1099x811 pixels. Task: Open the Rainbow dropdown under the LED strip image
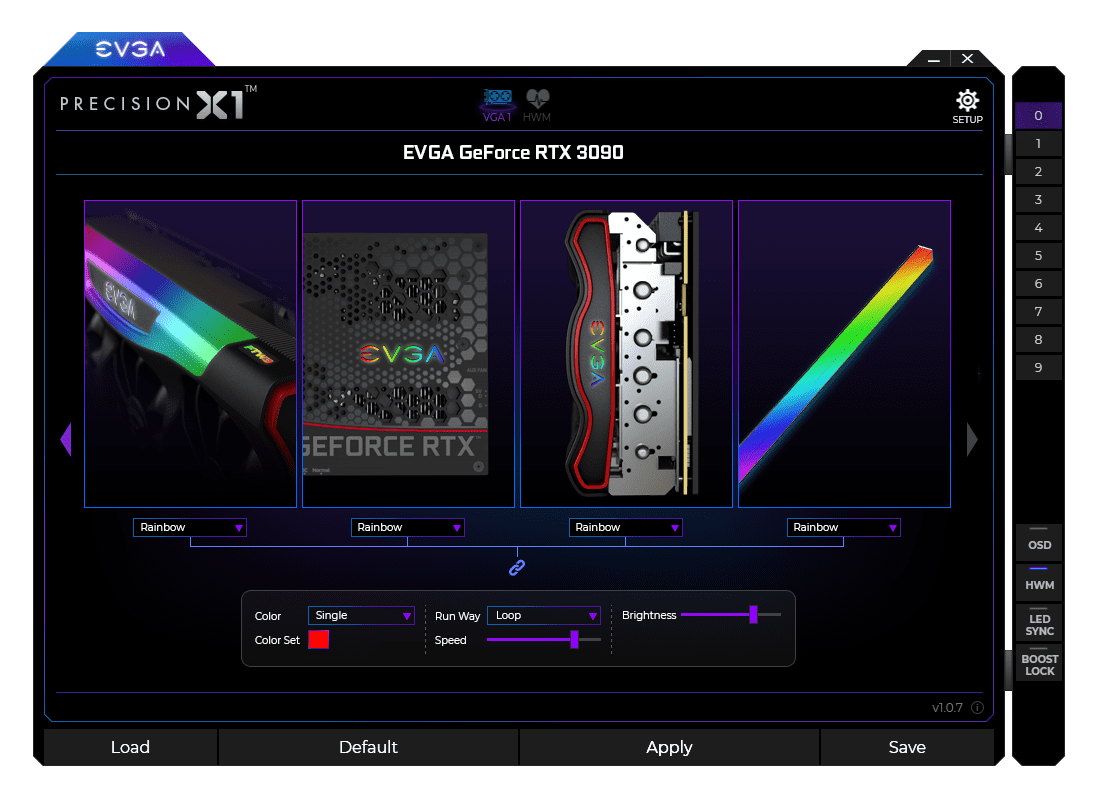(843, 527)
